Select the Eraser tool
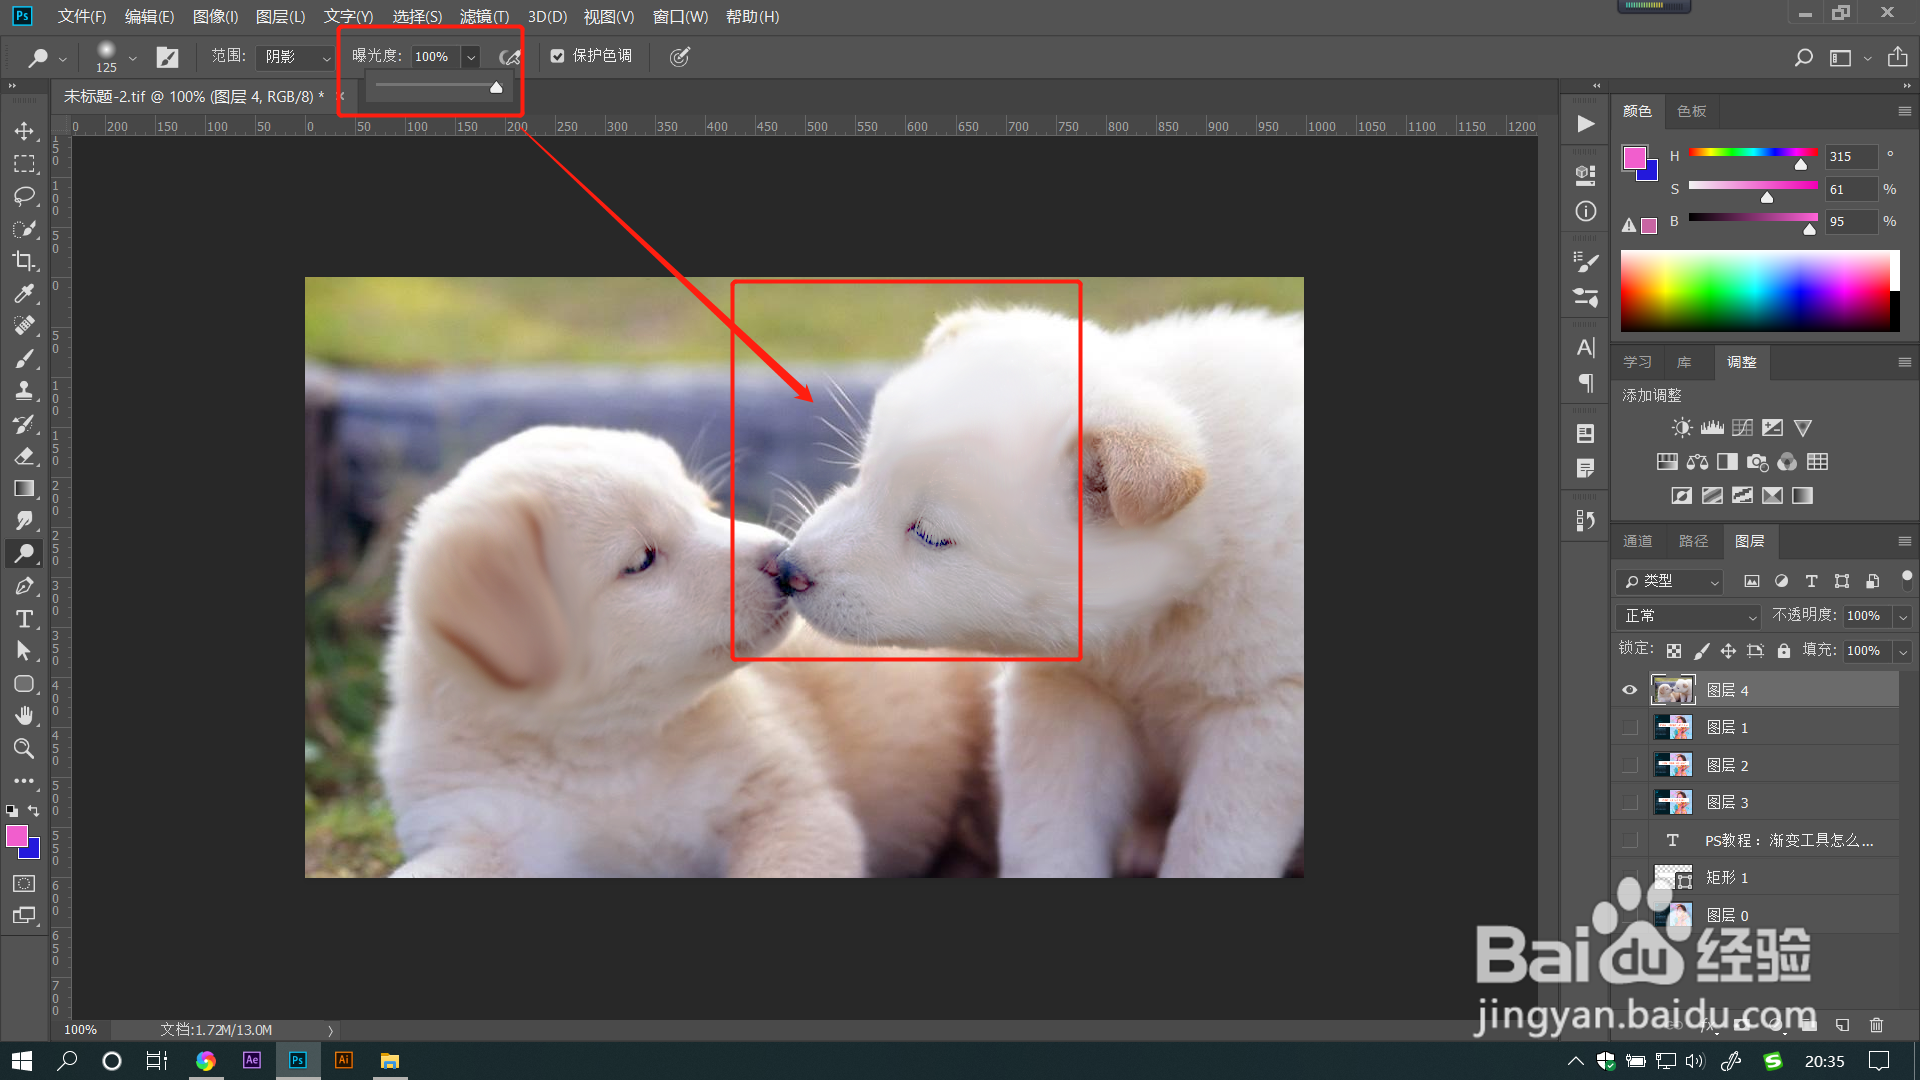The image size is (1920, 1080). coord(24,456)
